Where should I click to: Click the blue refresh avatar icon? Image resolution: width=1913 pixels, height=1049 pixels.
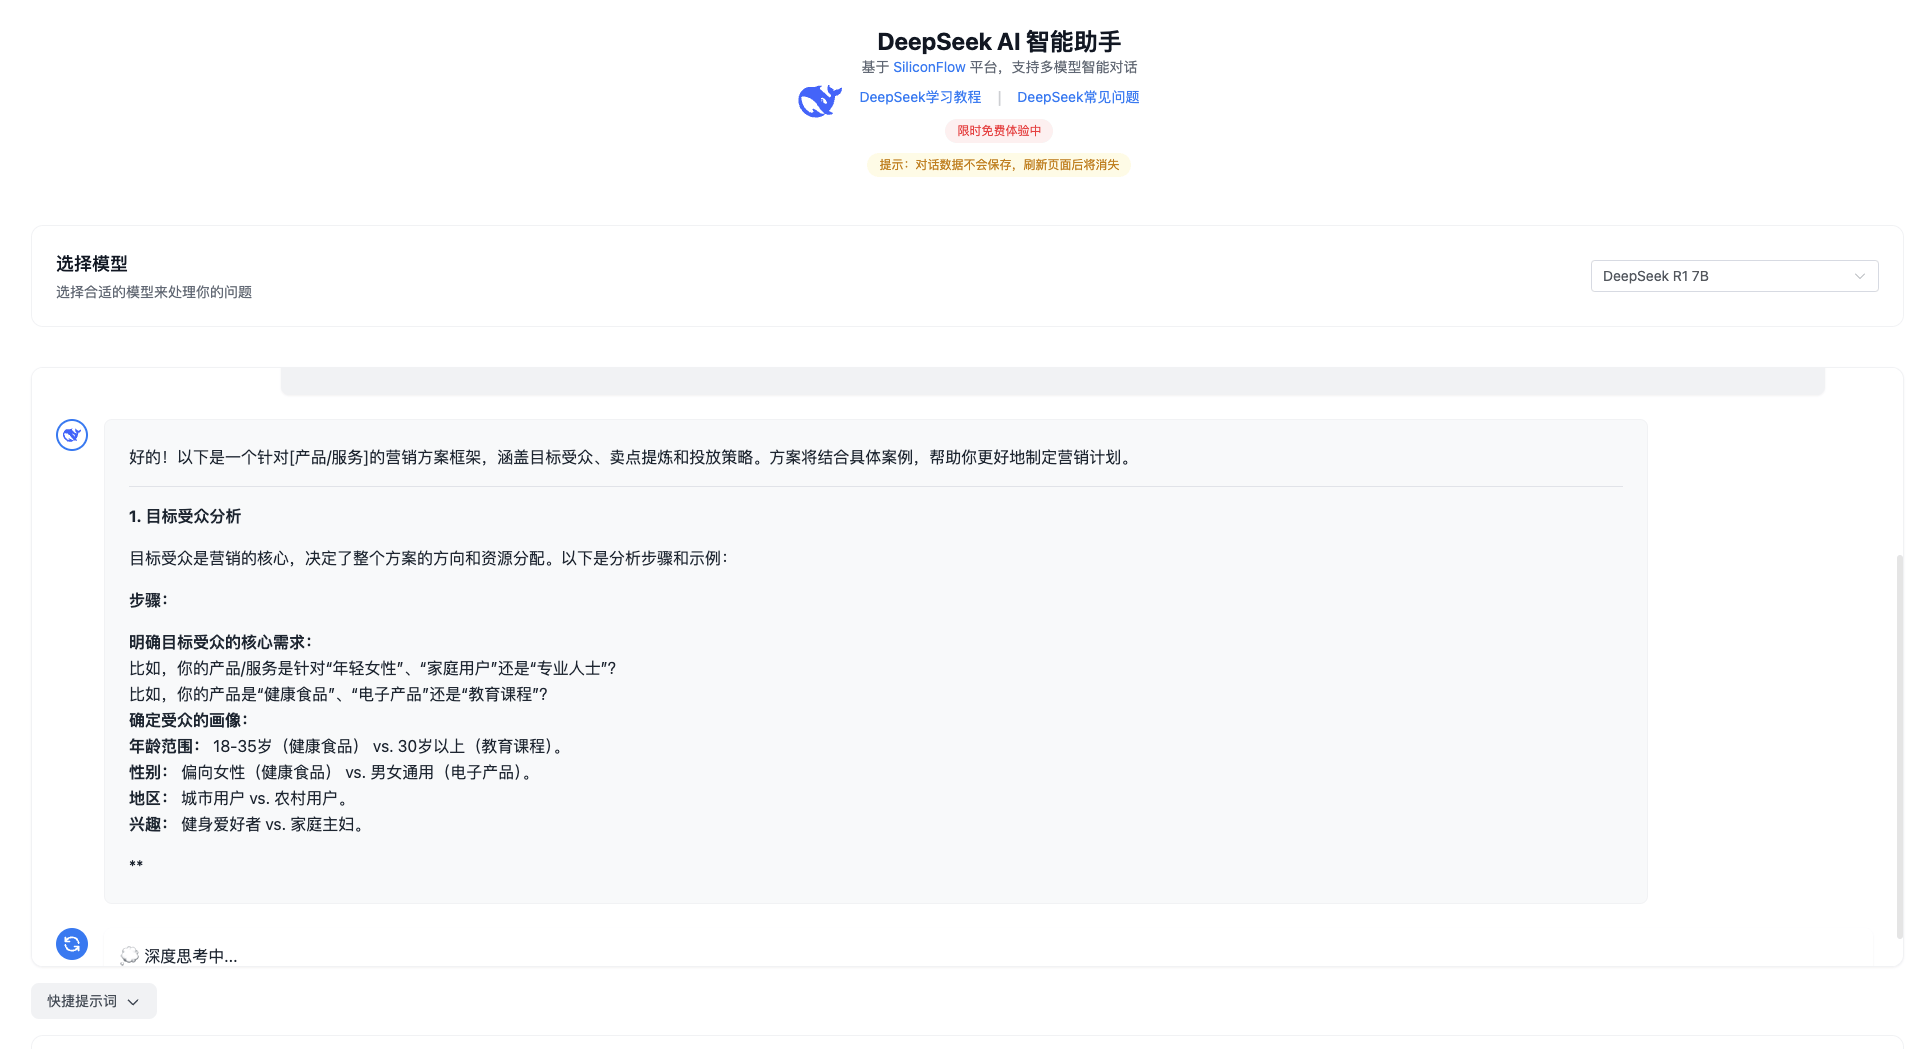click(72, 944)
